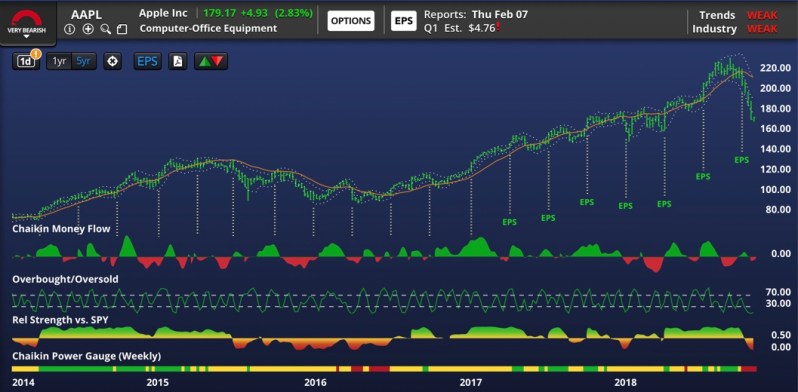Click the highest EPS marker under the price drop
This screenshot has height=392, width=798.
point(742,159)
